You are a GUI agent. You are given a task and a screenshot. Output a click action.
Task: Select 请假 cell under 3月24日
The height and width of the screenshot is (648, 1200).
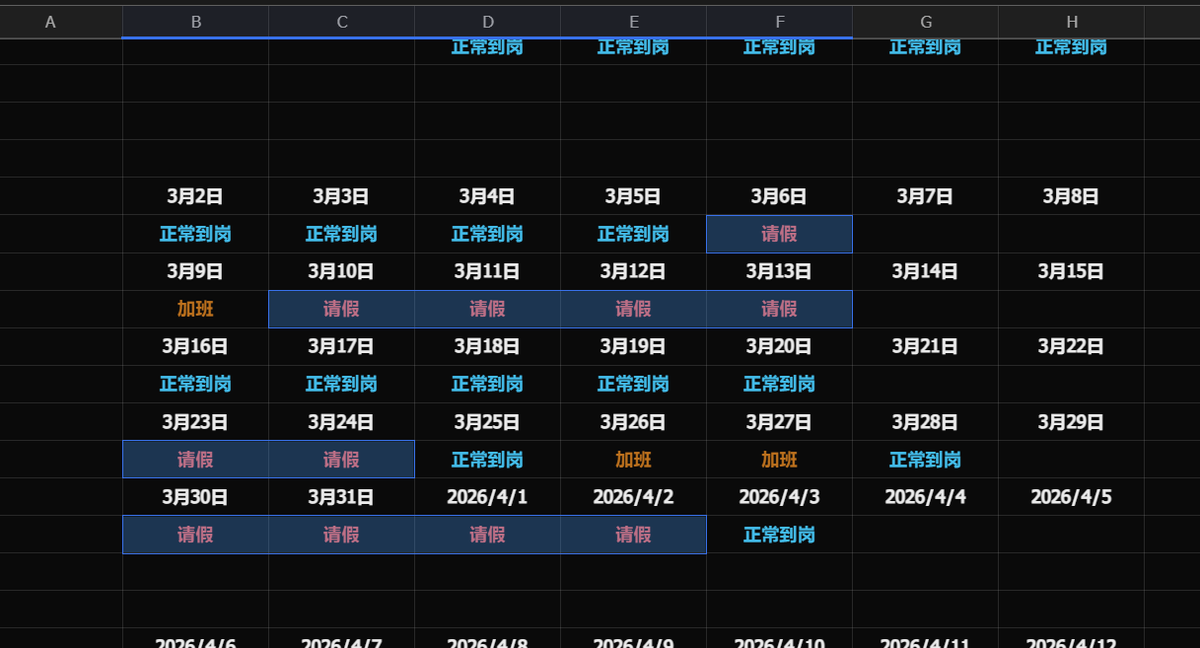[342, 460]
